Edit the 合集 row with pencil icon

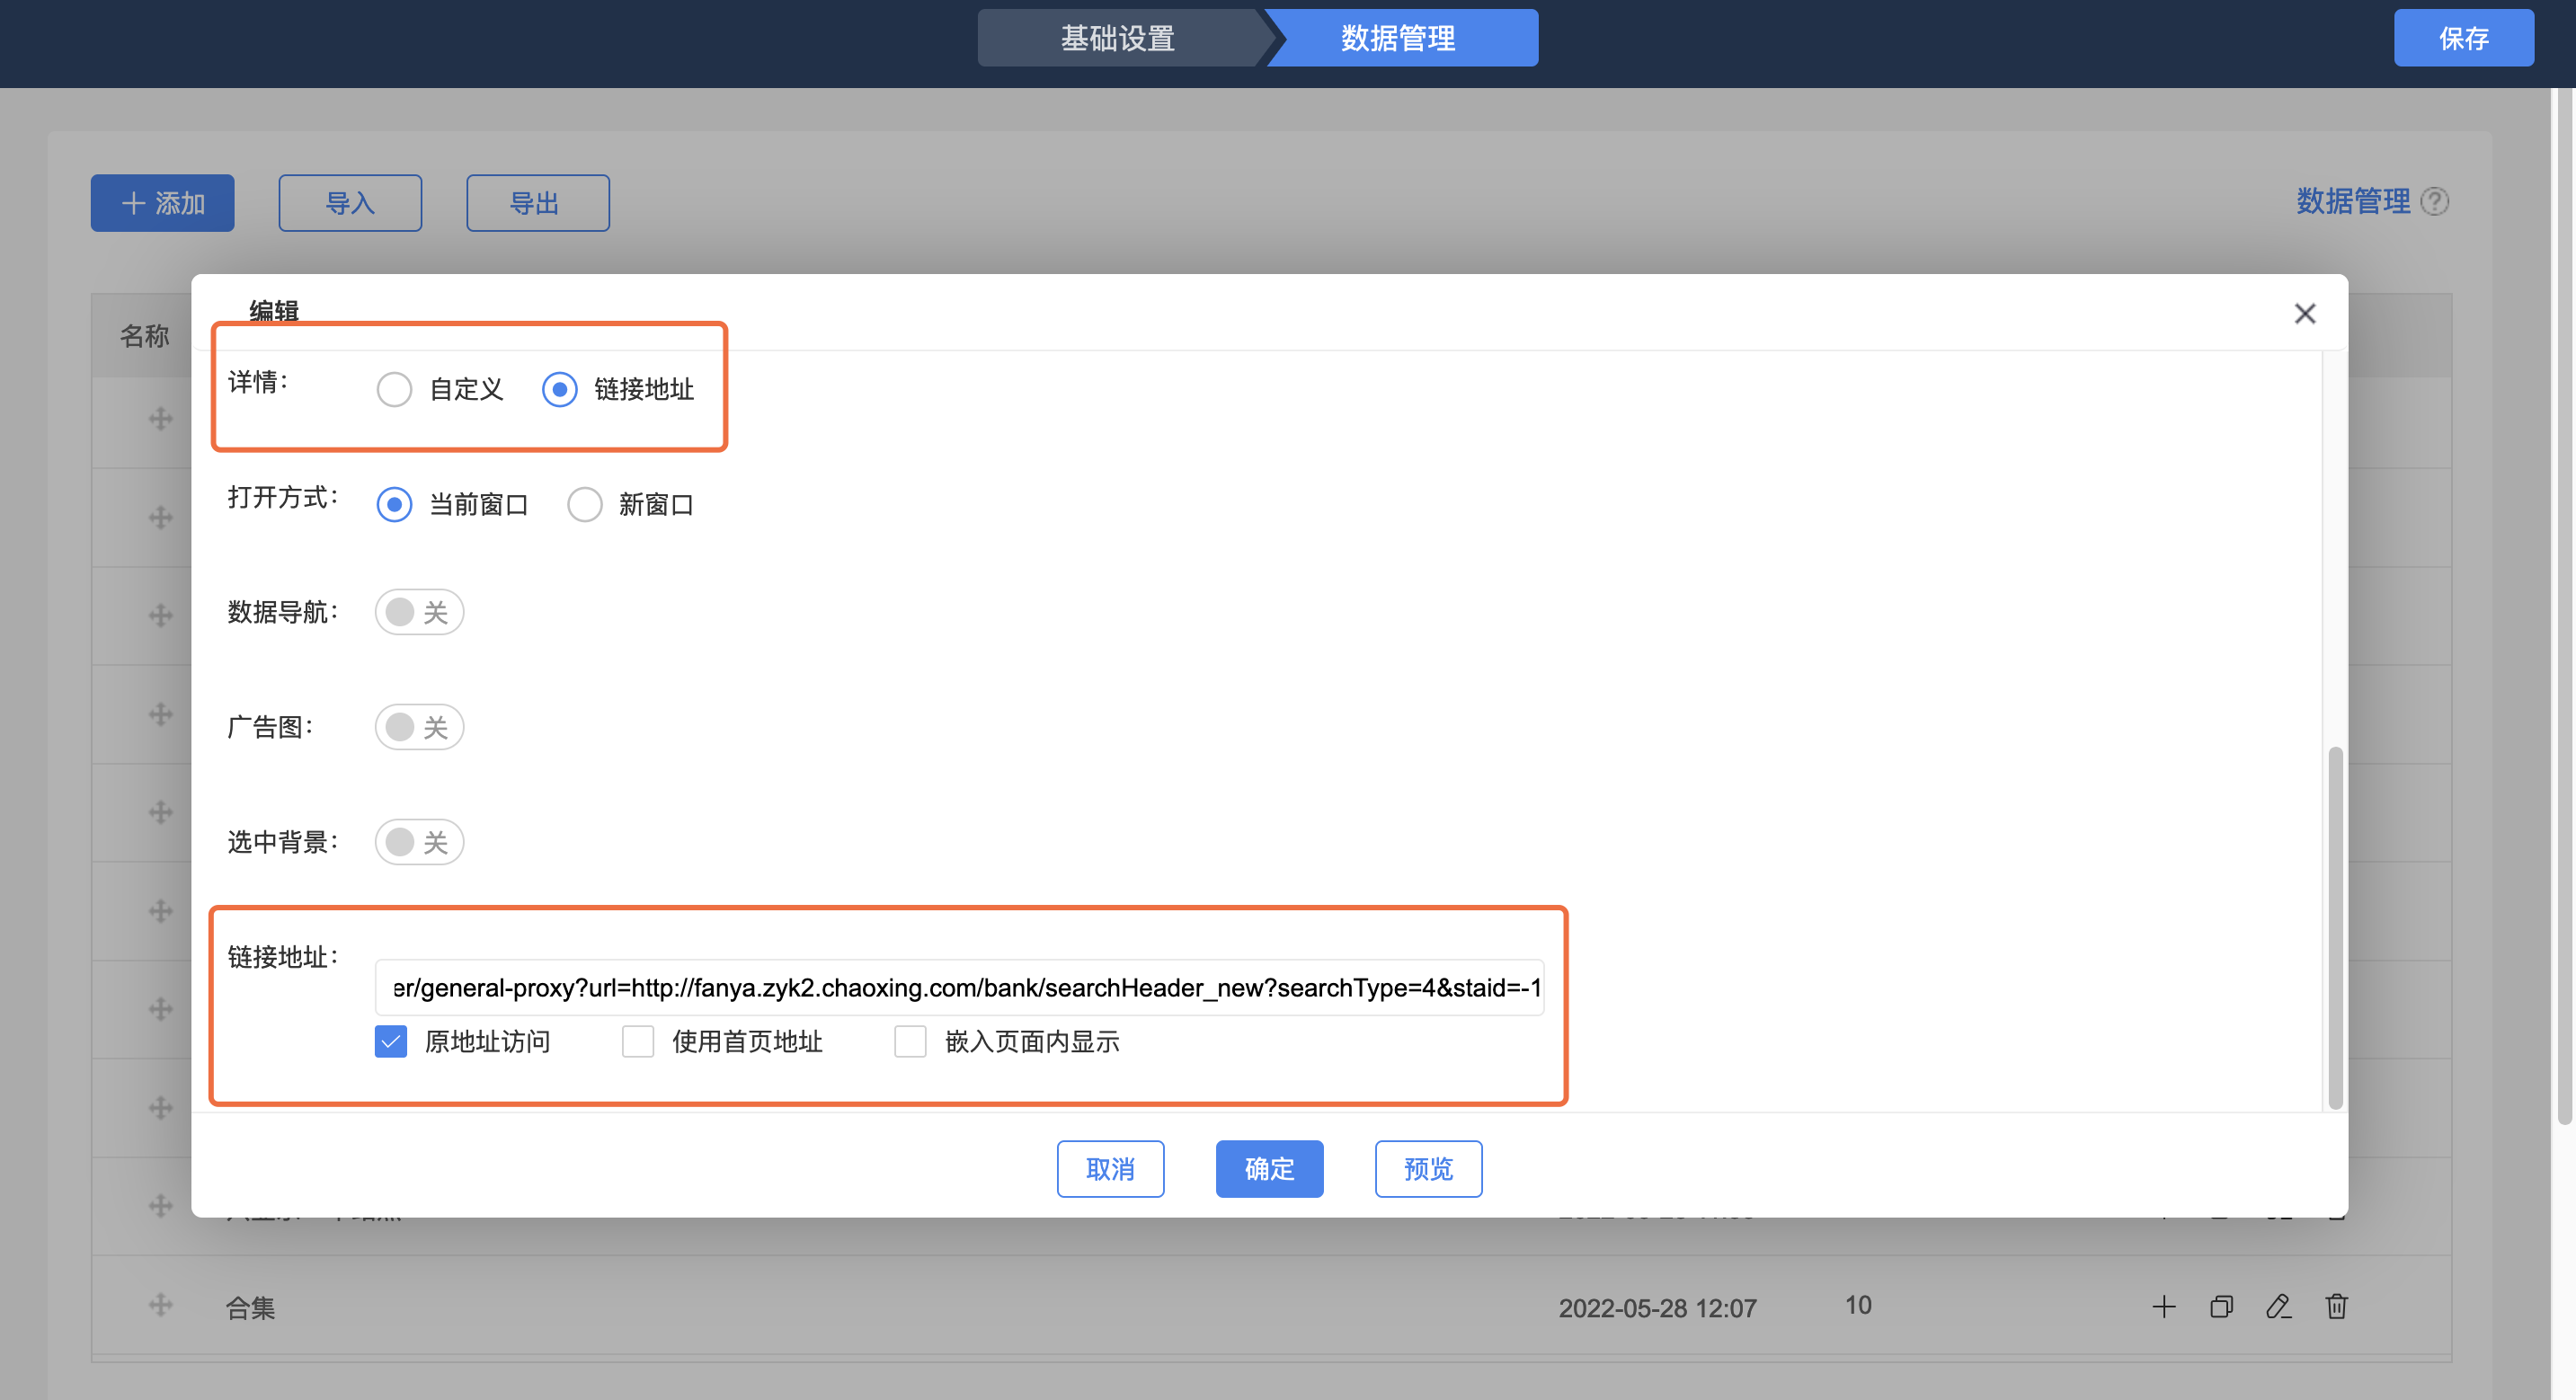click(x=2279, y=1306)
